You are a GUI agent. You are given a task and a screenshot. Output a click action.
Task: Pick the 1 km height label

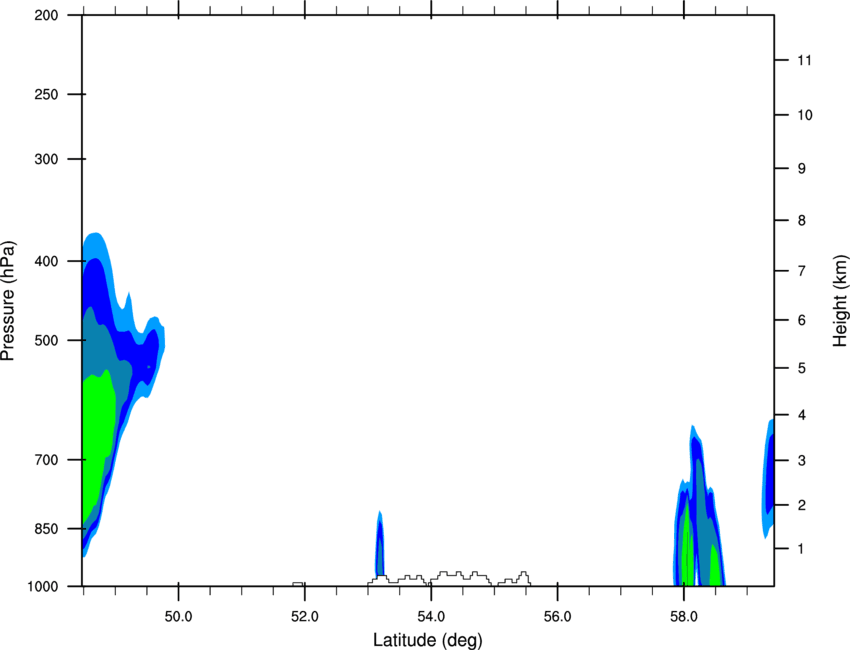point(801,549)
